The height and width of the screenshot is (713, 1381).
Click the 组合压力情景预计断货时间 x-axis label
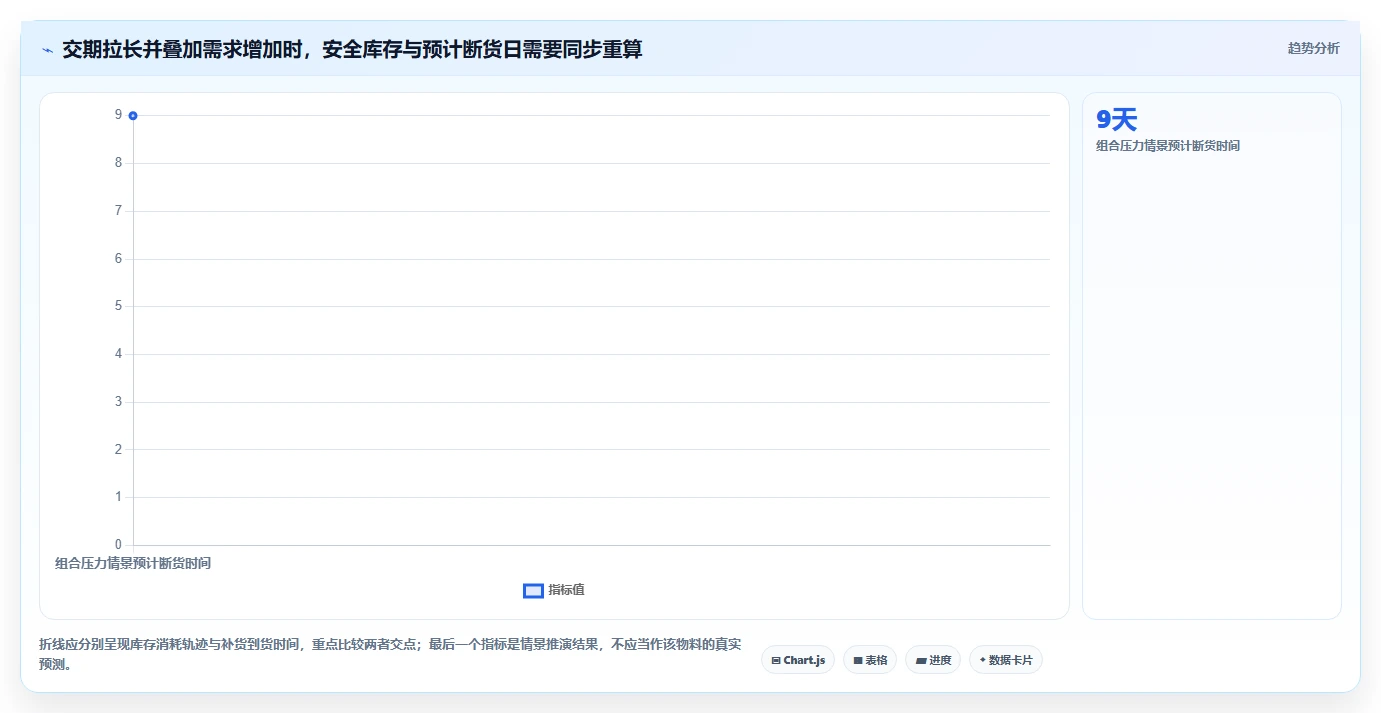pyautogui.click(x=133, y=563)
